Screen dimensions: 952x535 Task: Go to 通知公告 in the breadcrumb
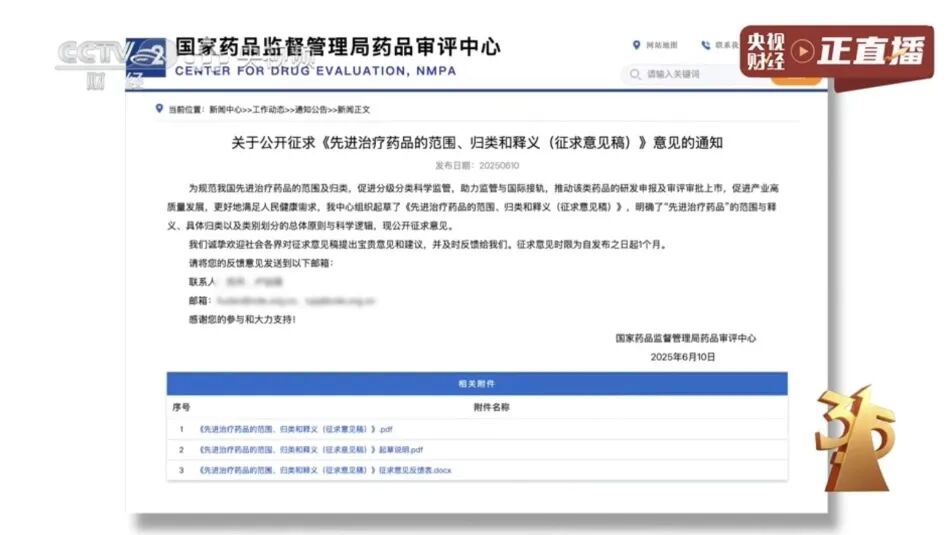pyautogui.click(x=311, y=110)
